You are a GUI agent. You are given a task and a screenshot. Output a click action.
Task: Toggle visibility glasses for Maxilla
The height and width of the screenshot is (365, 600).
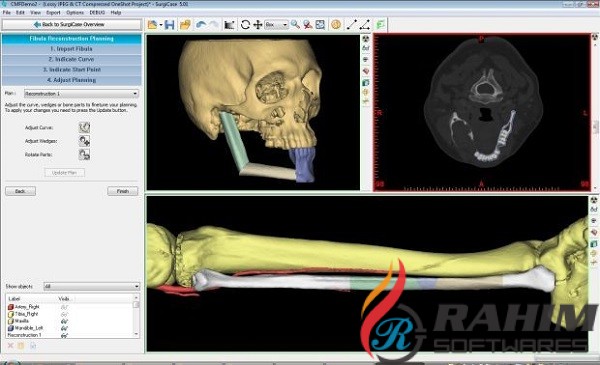[x=64, y=321]
